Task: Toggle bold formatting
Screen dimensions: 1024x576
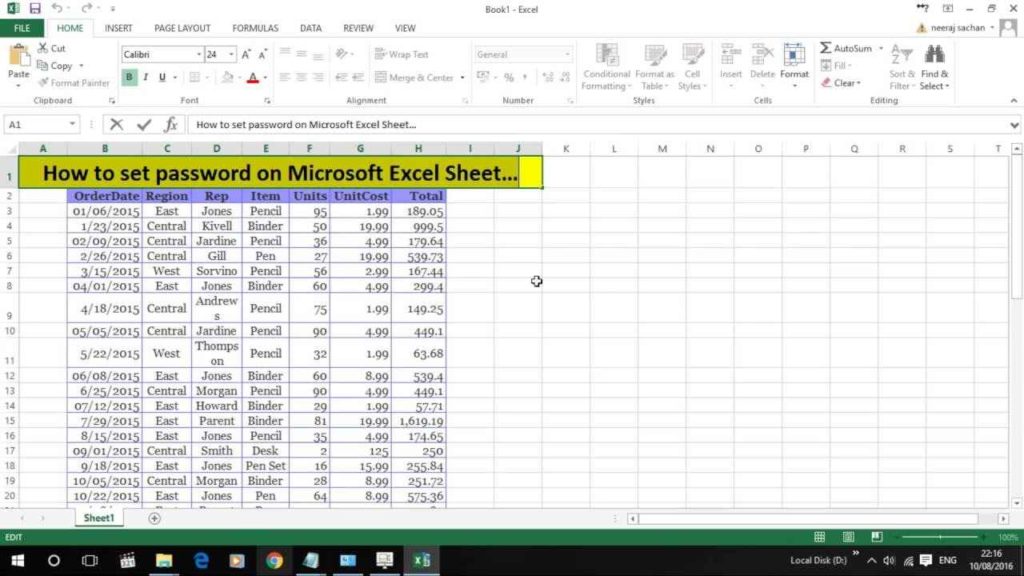Action: coord(128,77)
